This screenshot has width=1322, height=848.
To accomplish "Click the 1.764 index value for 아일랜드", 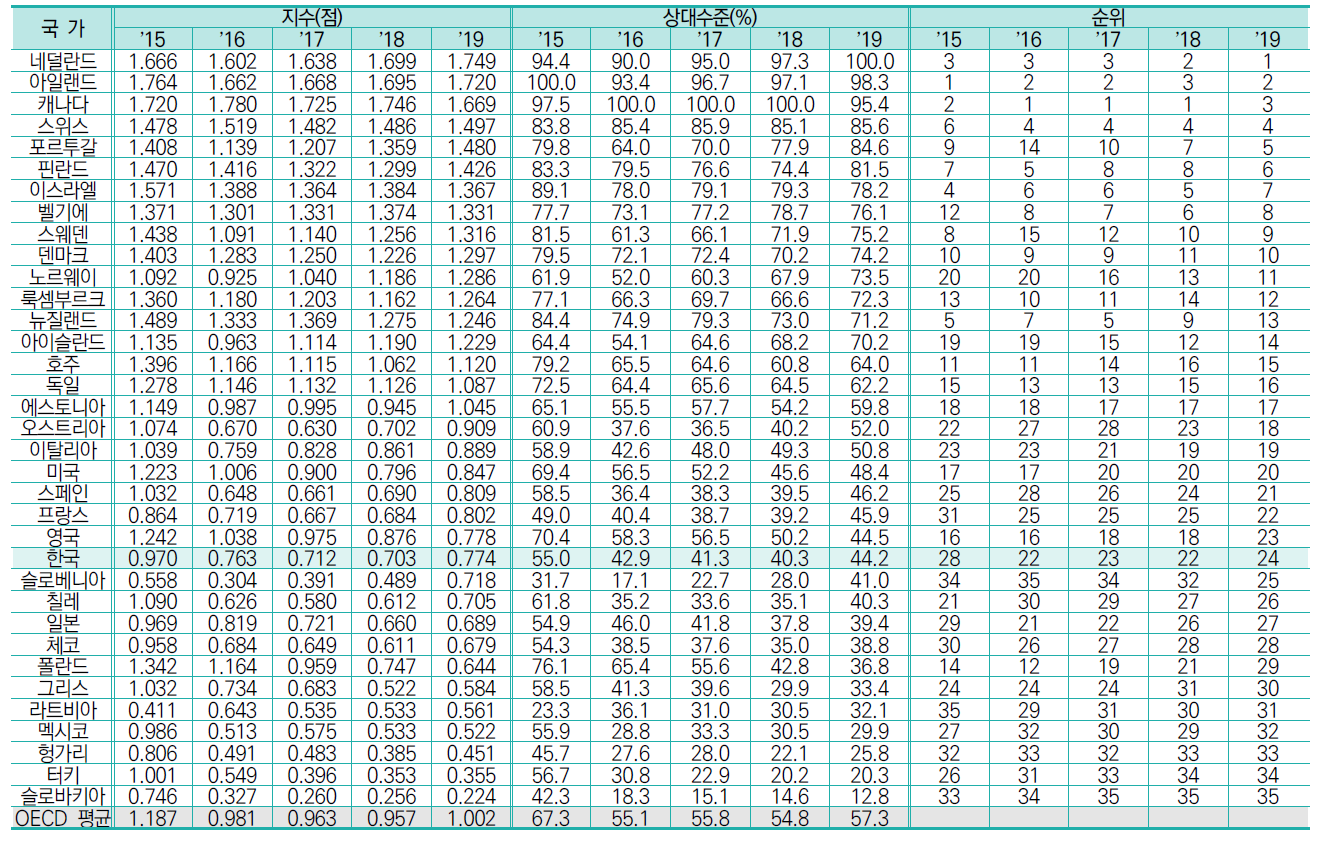I will (153, 83).
